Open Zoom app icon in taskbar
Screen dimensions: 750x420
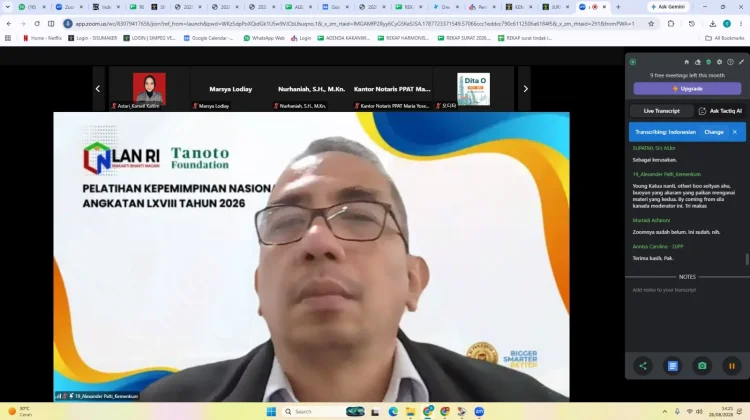(479, 412)
